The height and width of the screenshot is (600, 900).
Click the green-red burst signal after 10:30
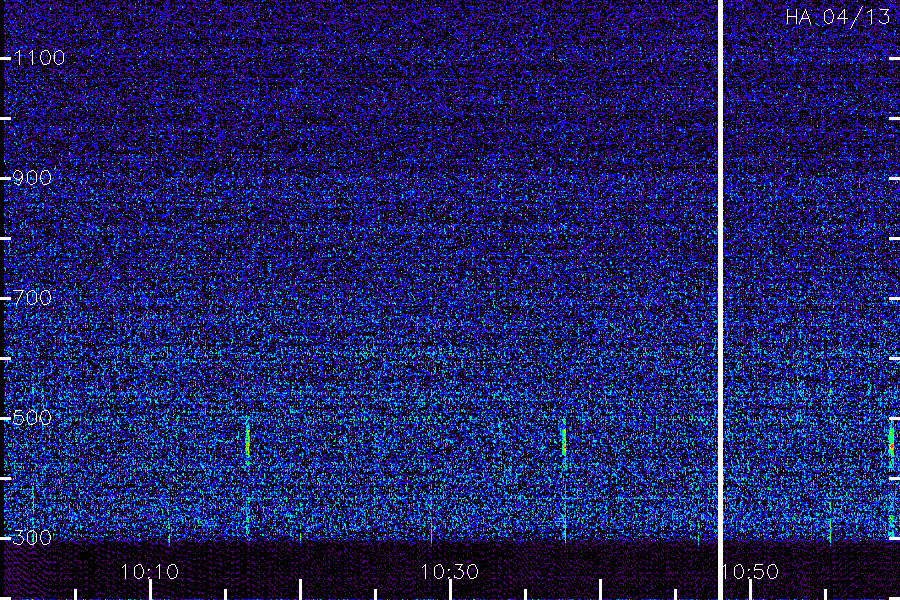[x=564, y=441]
